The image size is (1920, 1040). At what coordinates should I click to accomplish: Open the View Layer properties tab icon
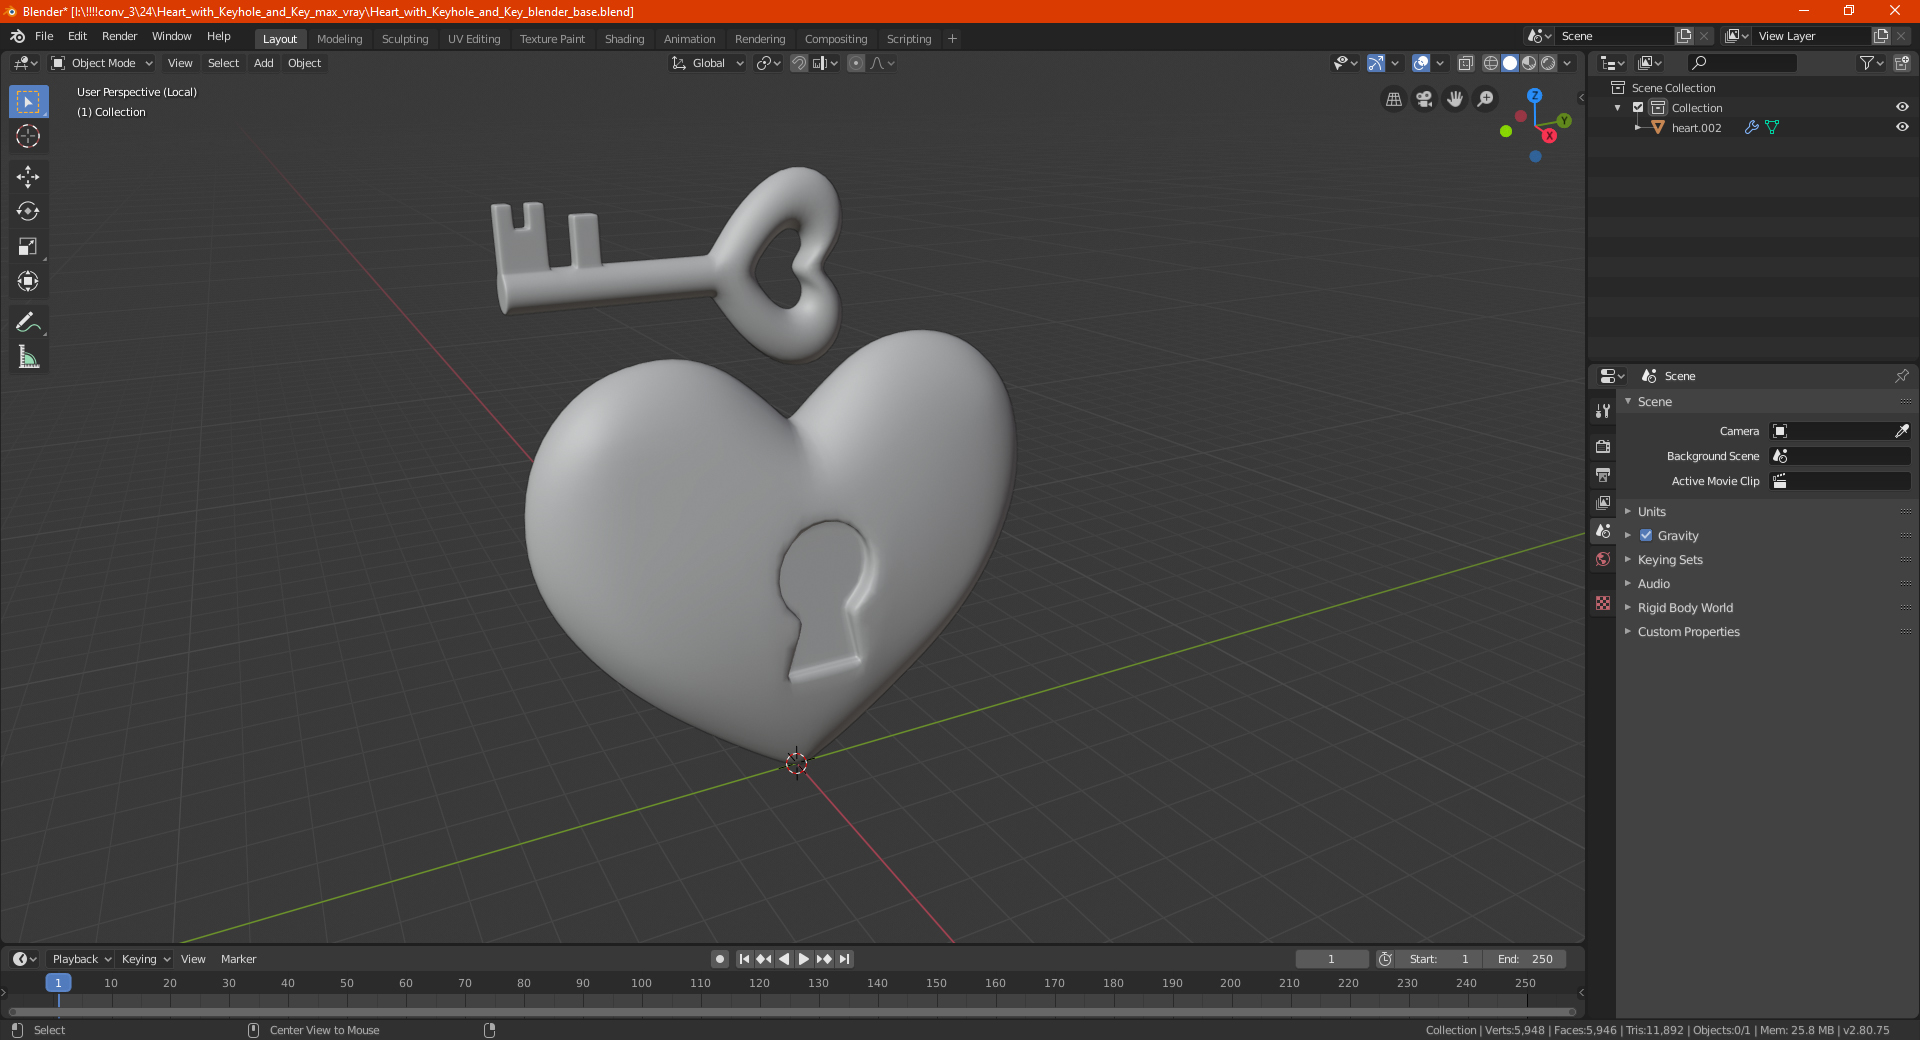pos(1603,502)
